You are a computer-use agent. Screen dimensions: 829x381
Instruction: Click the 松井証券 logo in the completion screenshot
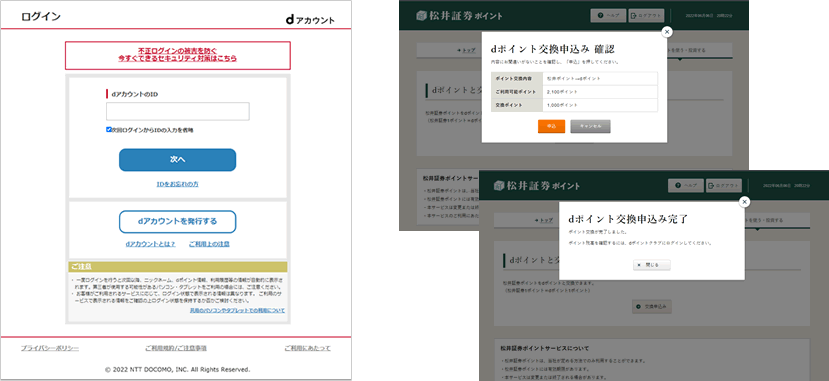(x=537, y=186)
